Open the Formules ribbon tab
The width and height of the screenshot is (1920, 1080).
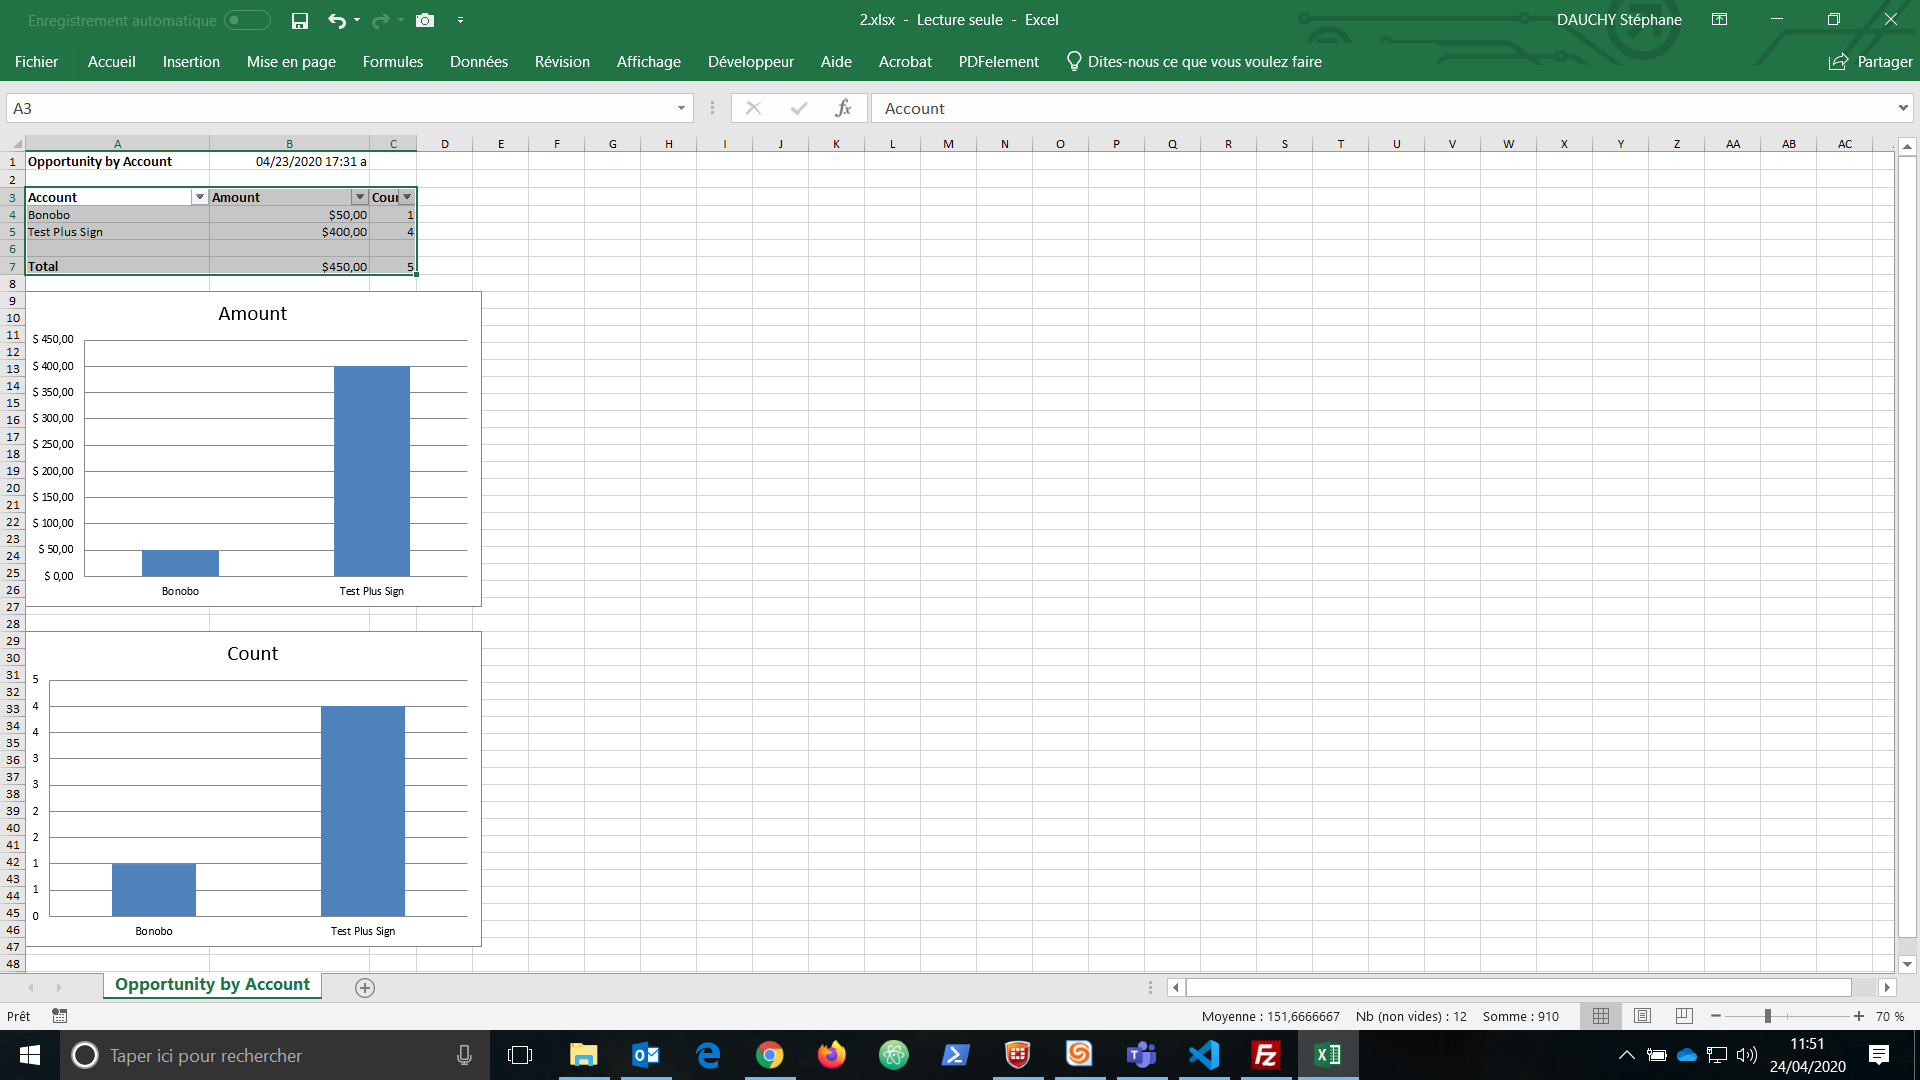tap(392, 62)
